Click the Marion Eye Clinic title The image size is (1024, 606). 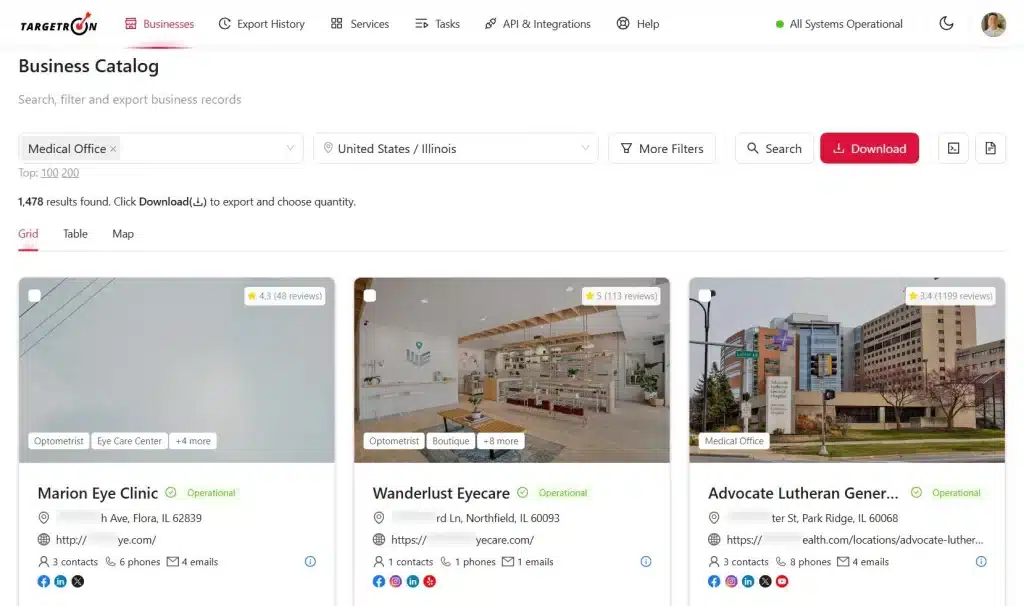[98, 493]
